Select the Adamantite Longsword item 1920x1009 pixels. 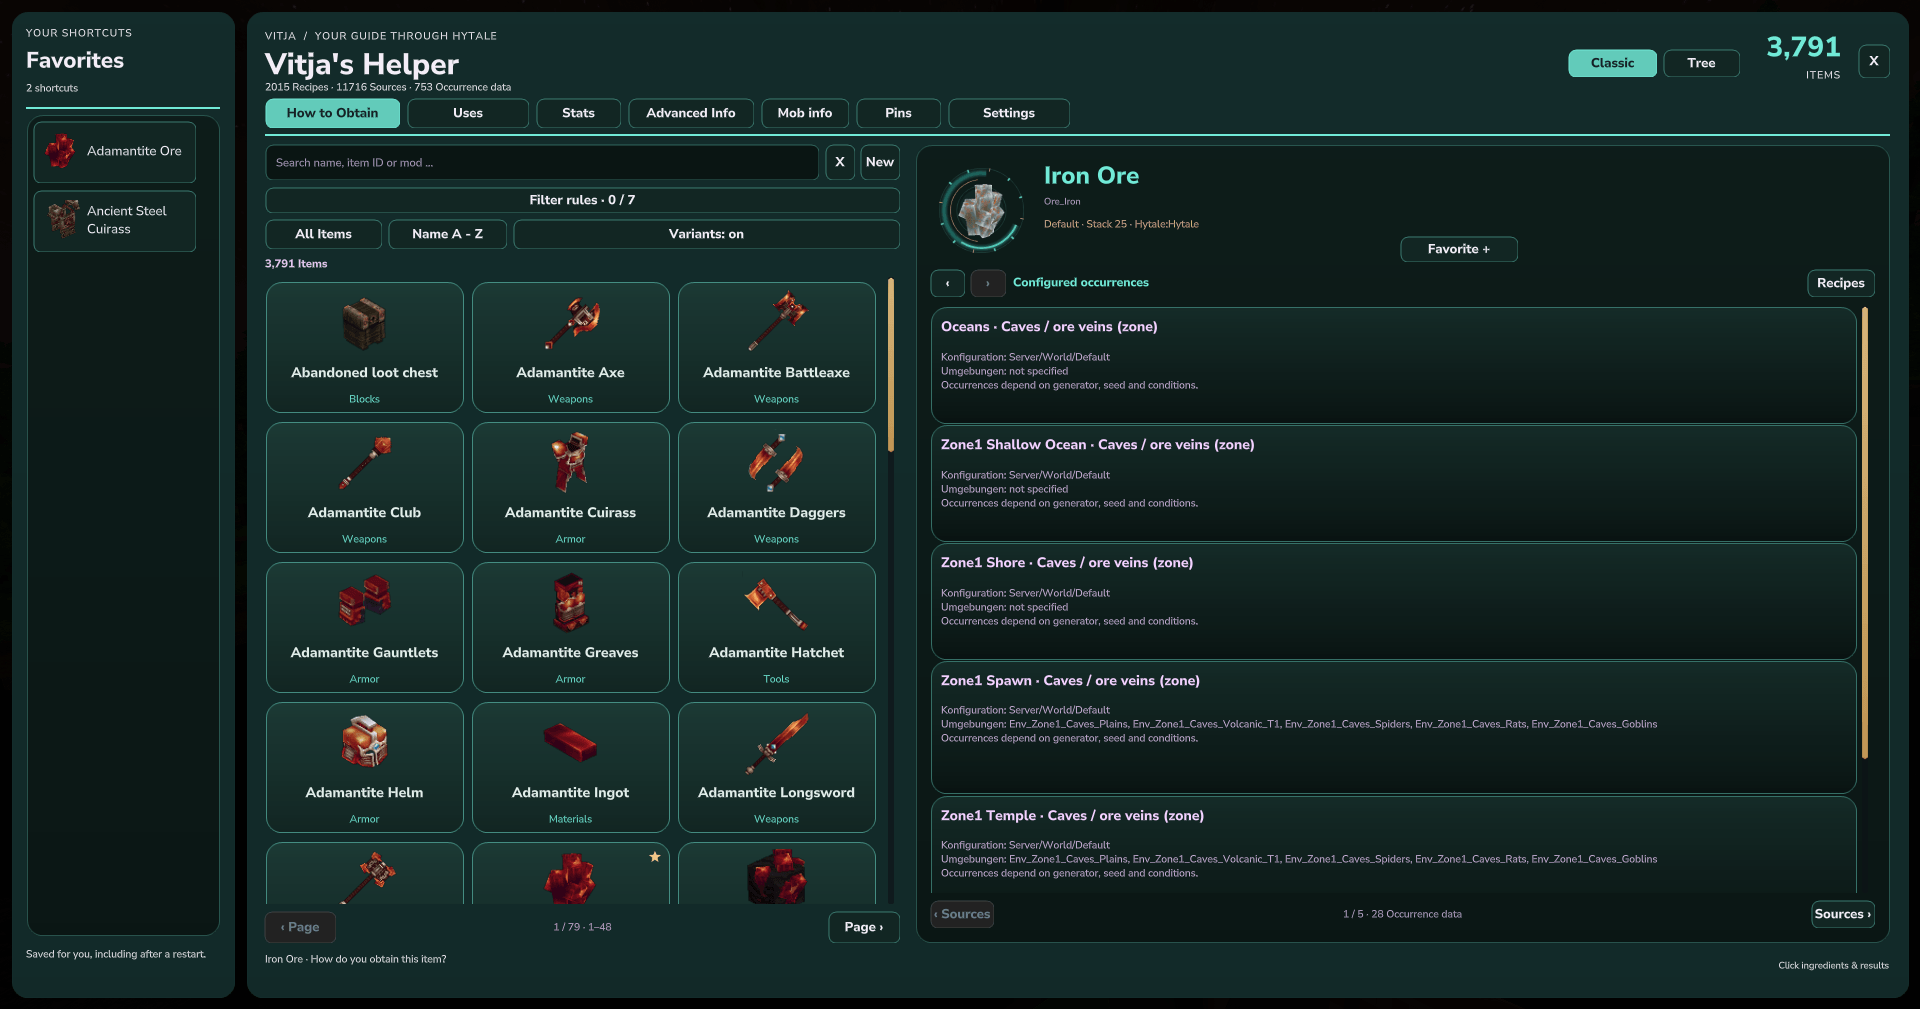pos(777,767)
